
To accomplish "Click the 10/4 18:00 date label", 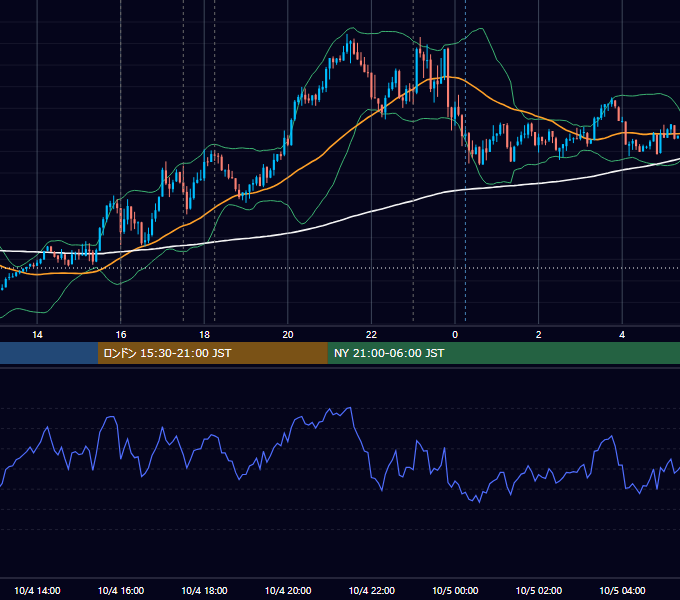I will [x=204, y=590].
